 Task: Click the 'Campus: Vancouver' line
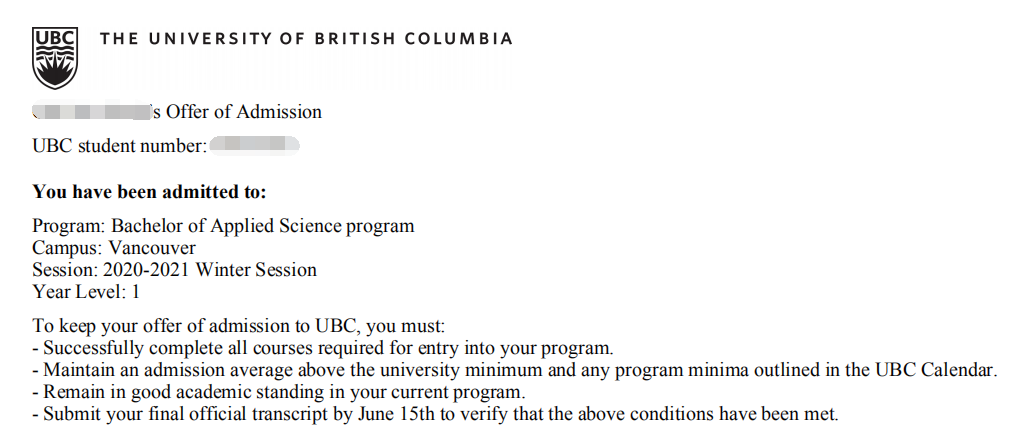(114, 248)
